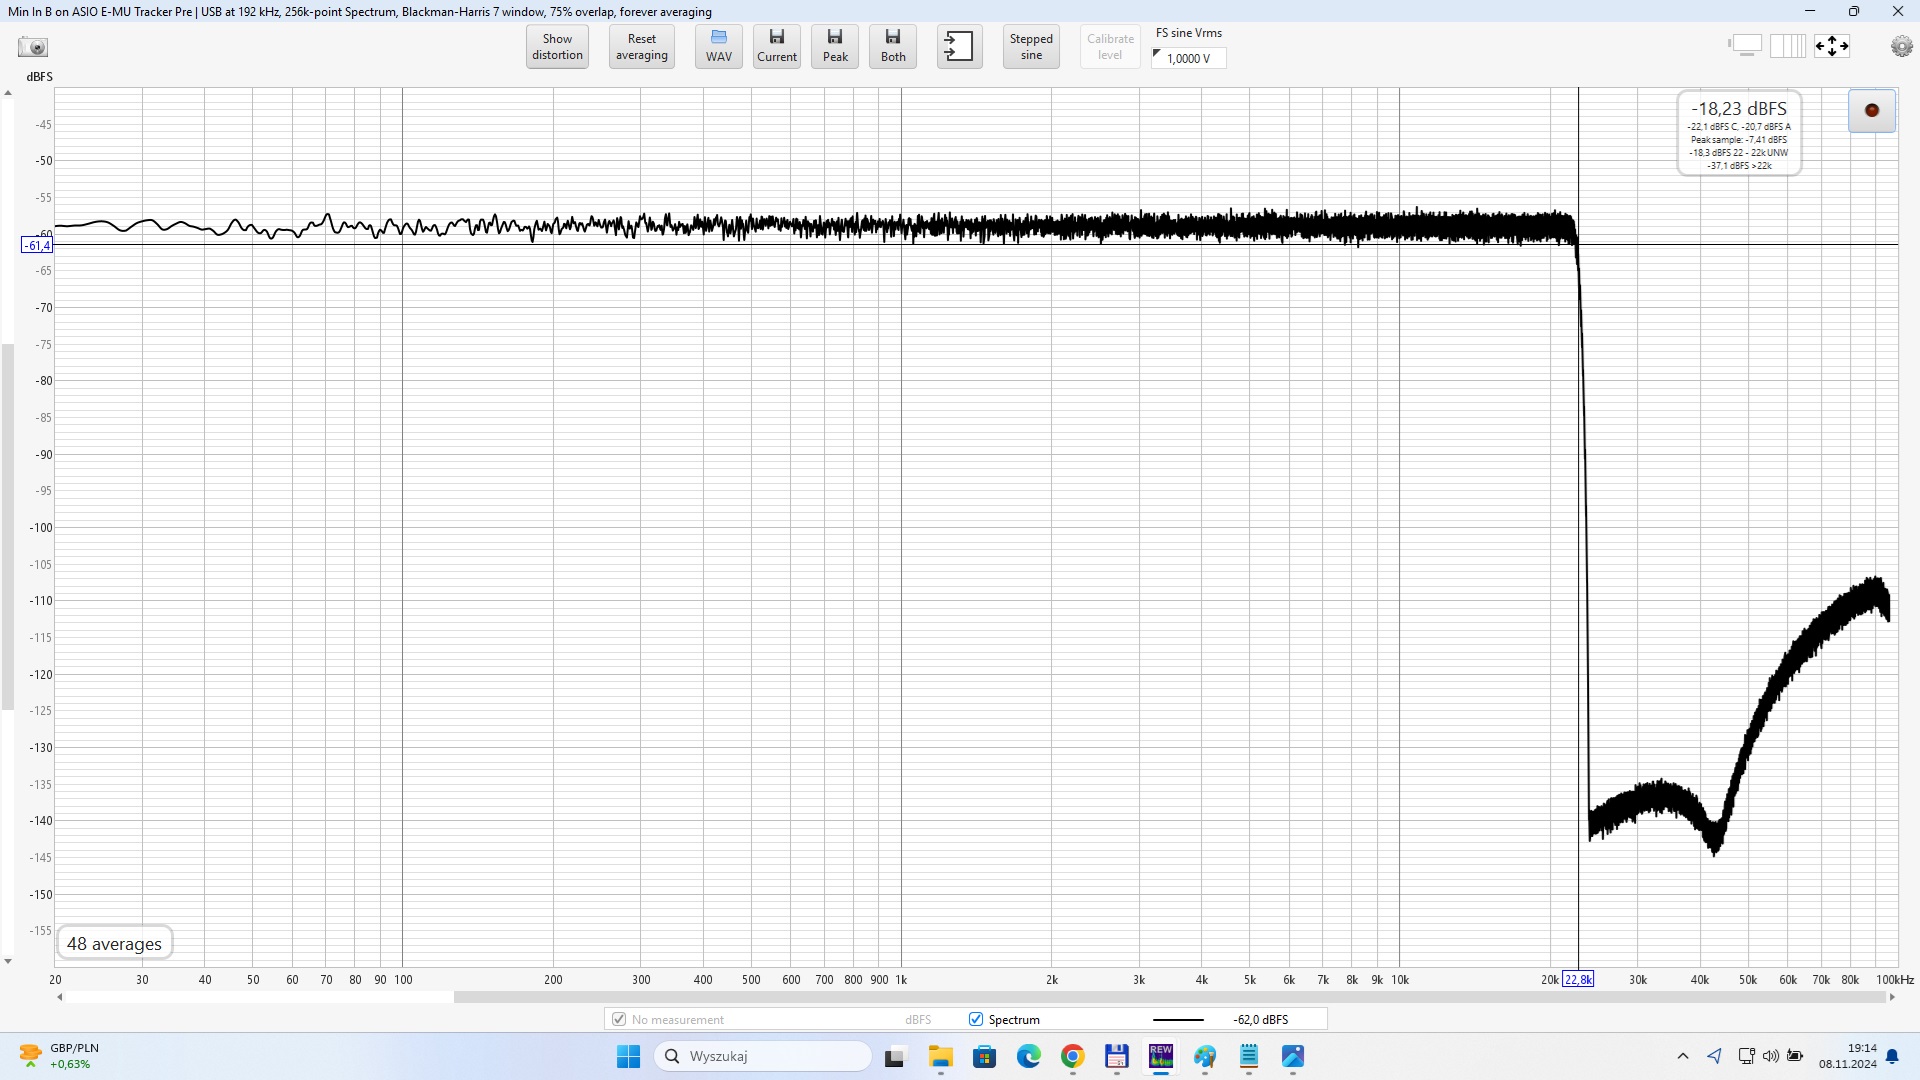The image size is (1920, 1080).
Task: Open Paint from taskbar
Action: click(x=1205, y=1056)
